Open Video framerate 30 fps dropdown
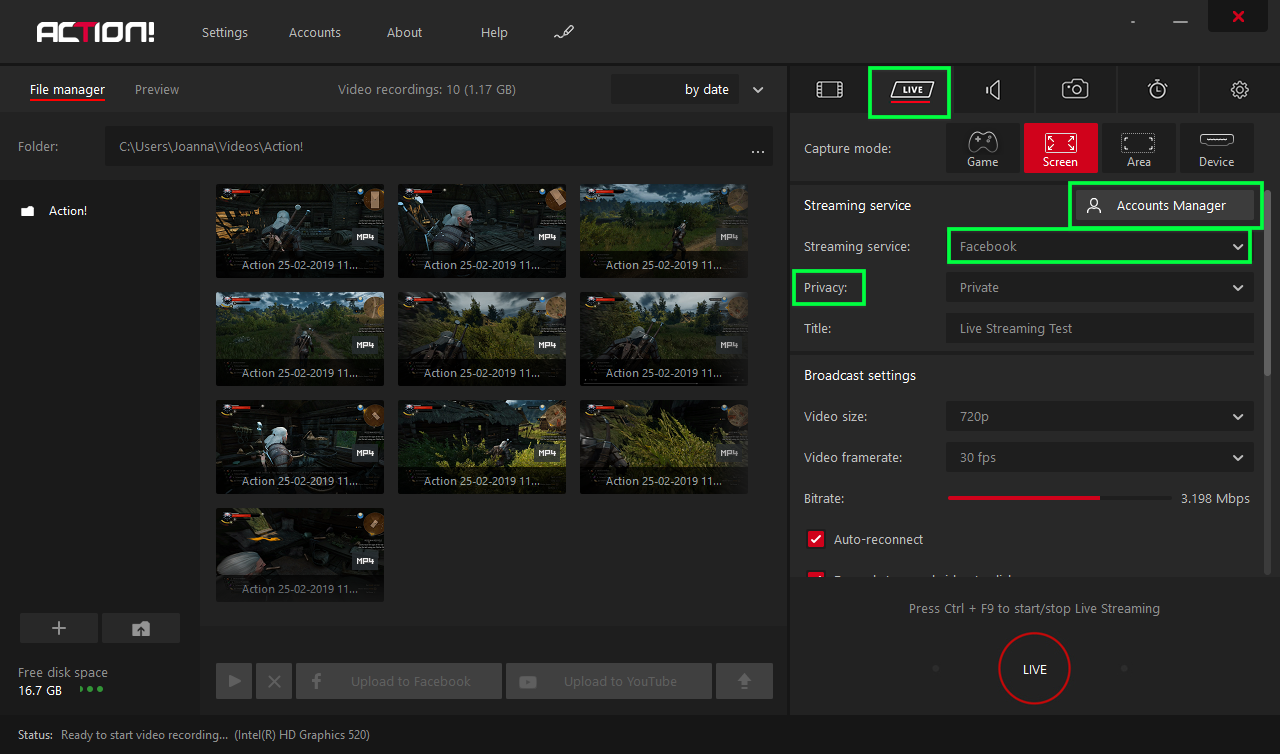 [1100, 457]
